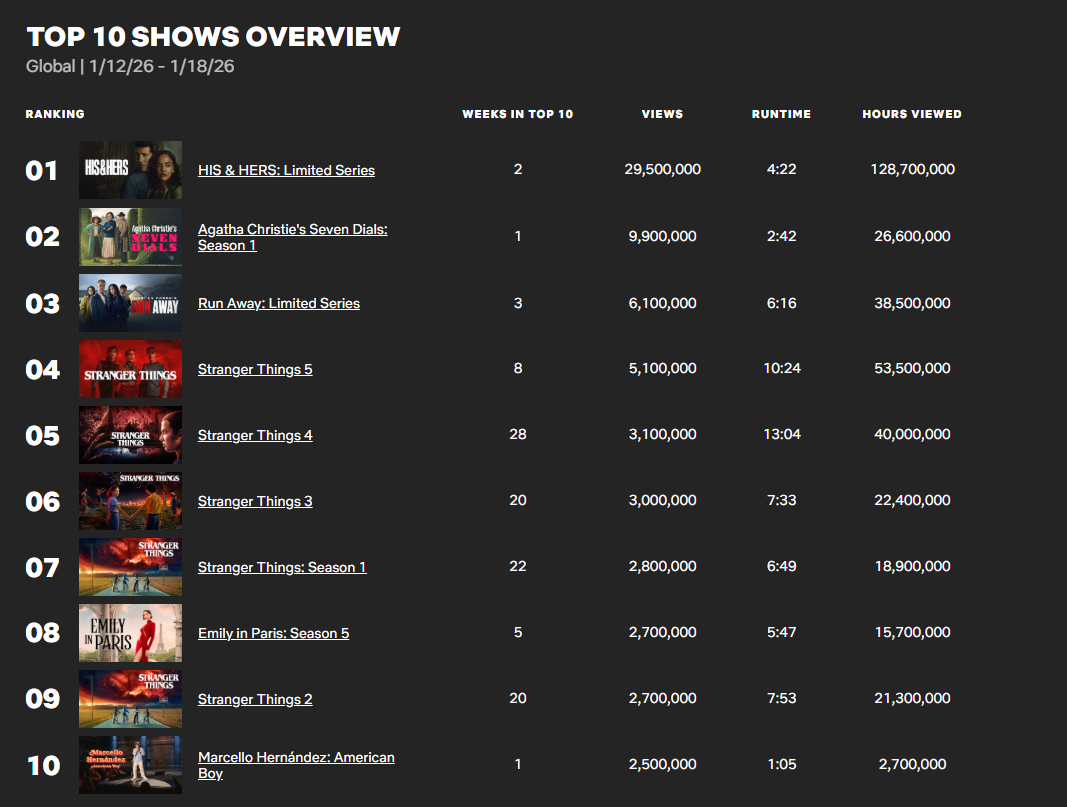Viewport: 1067px width, 807px height.
Task: Click the 6,100,000 views value
Action: coord(662,303)
